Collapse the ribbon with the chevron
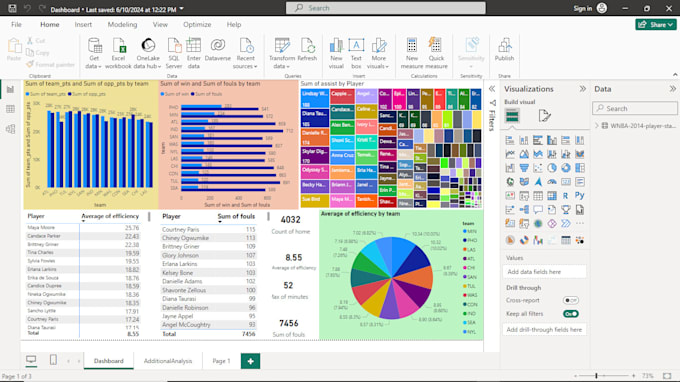The width and height of the screenshot is (680, 382). (675, 75)
